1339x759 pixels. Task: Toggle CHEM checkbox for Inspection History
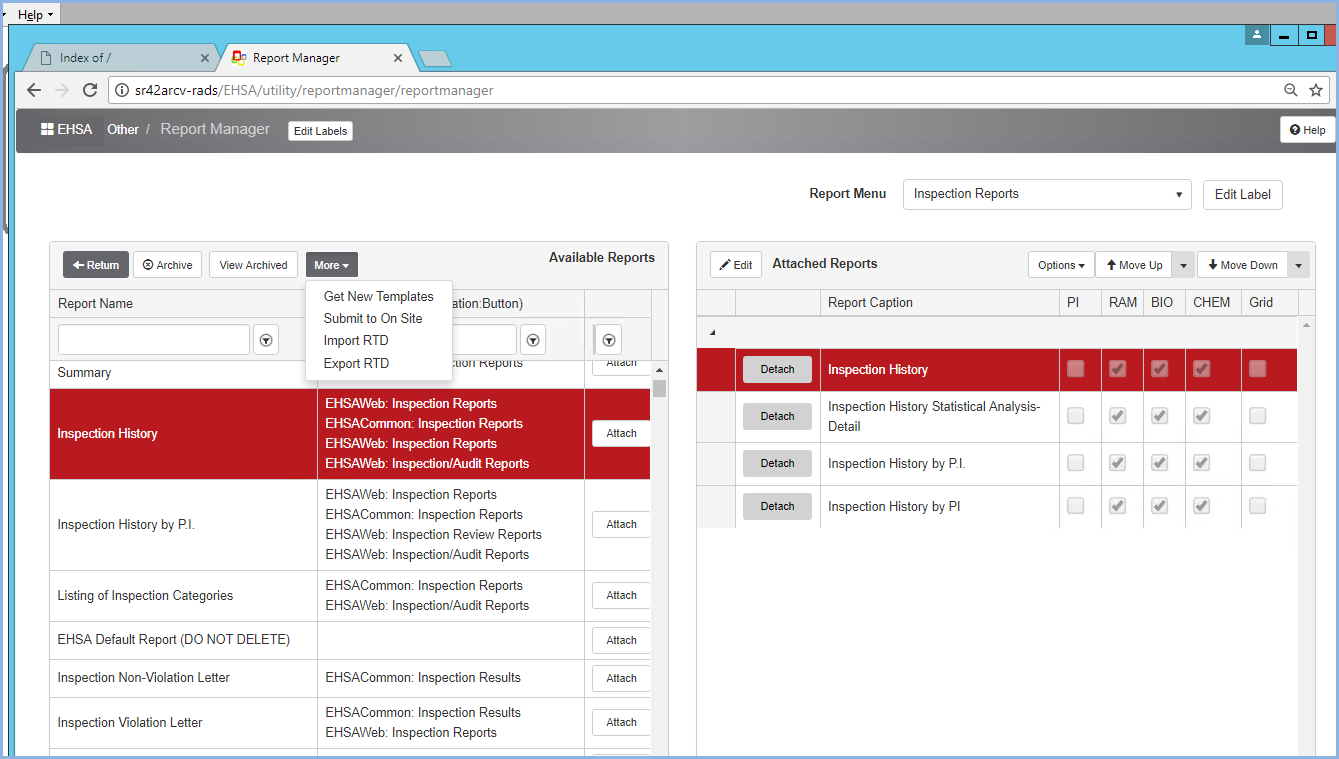tap(1201, 369)
